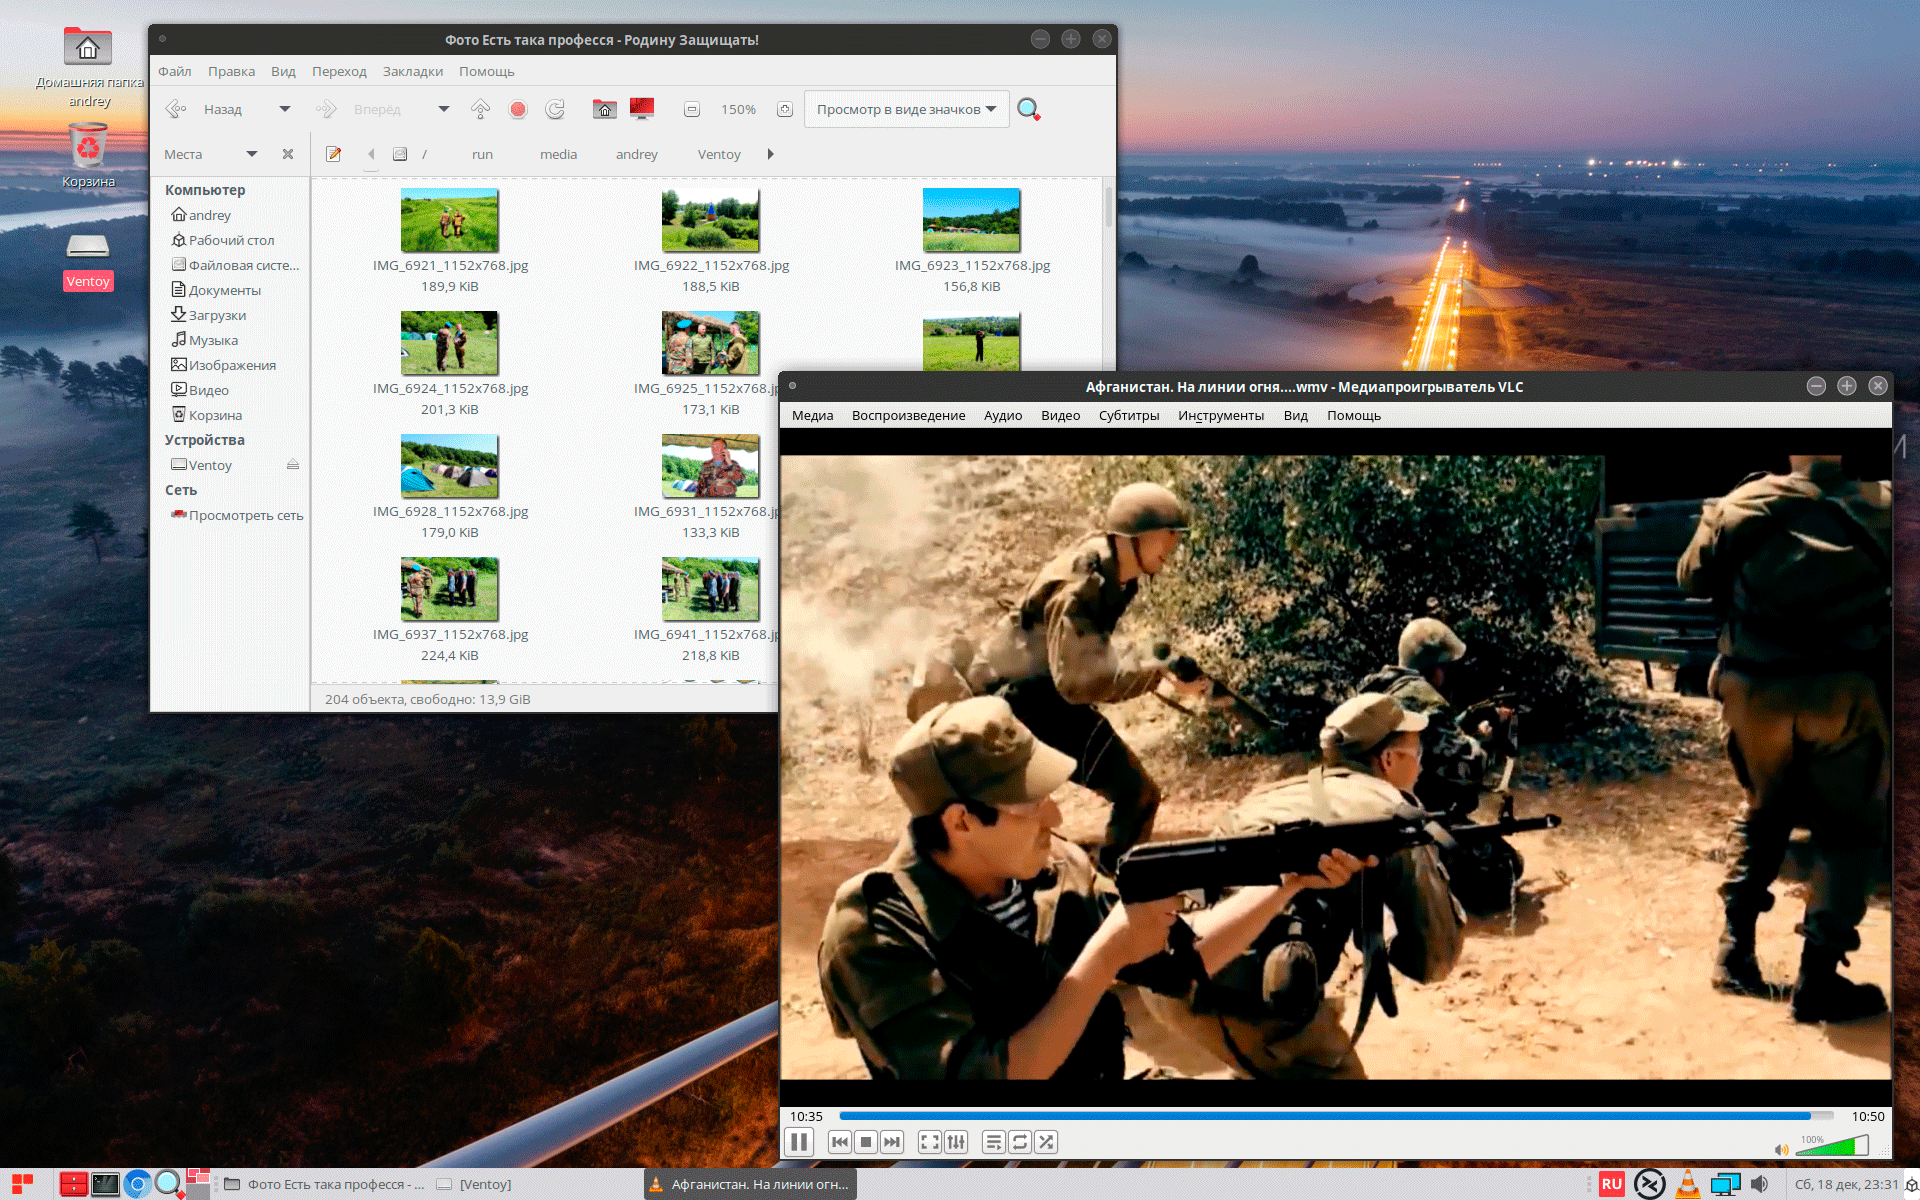Click the Ventoy path breadcrumb button
This screenshot has width=1920, height=1200.
point(719,154)
